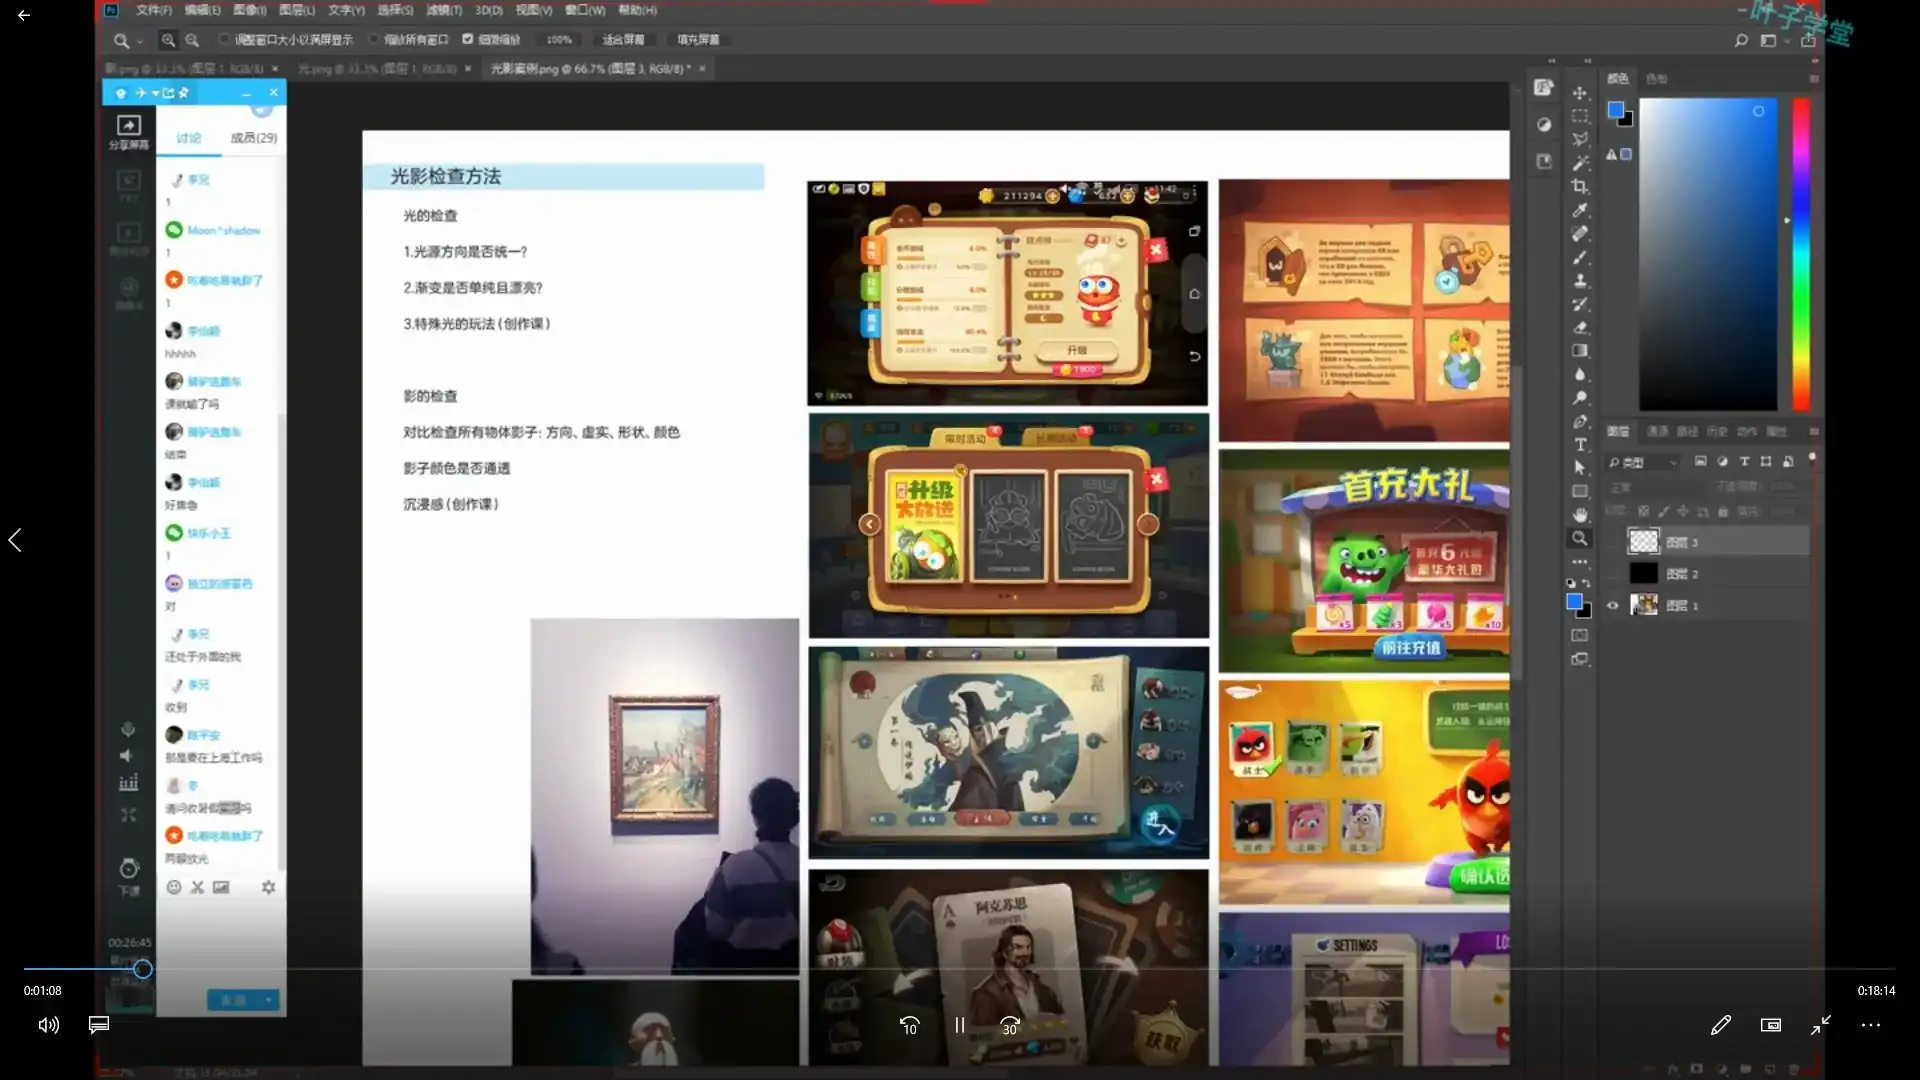This screenshot has height=1080, width=1920.
Task: Open the video player more options menu
Action: click(1870, 1025)
